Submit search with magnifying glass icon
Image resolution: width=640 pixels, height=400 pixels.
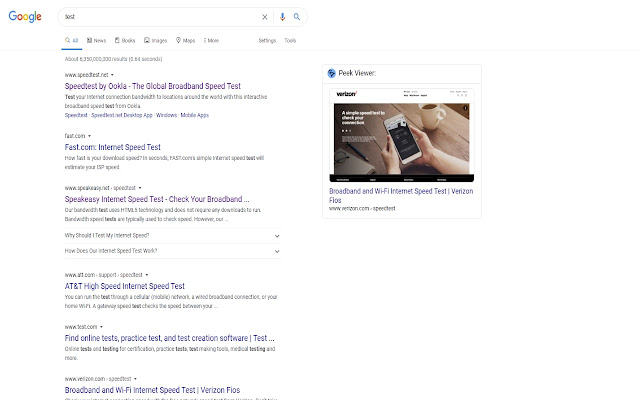(297, 17)
